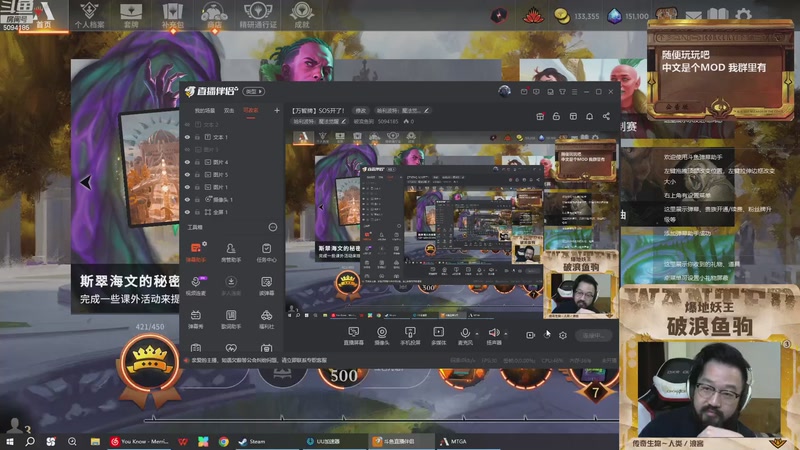Open the hamburger menu in title bar
800x450 pixels.
pyautogui.click(x=574, y=92)
